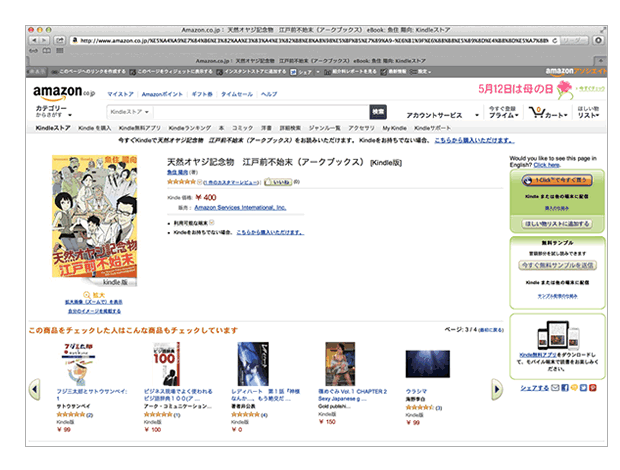Share via the Facebook icon
Screen dimensions: 620x470
[565, 388]
